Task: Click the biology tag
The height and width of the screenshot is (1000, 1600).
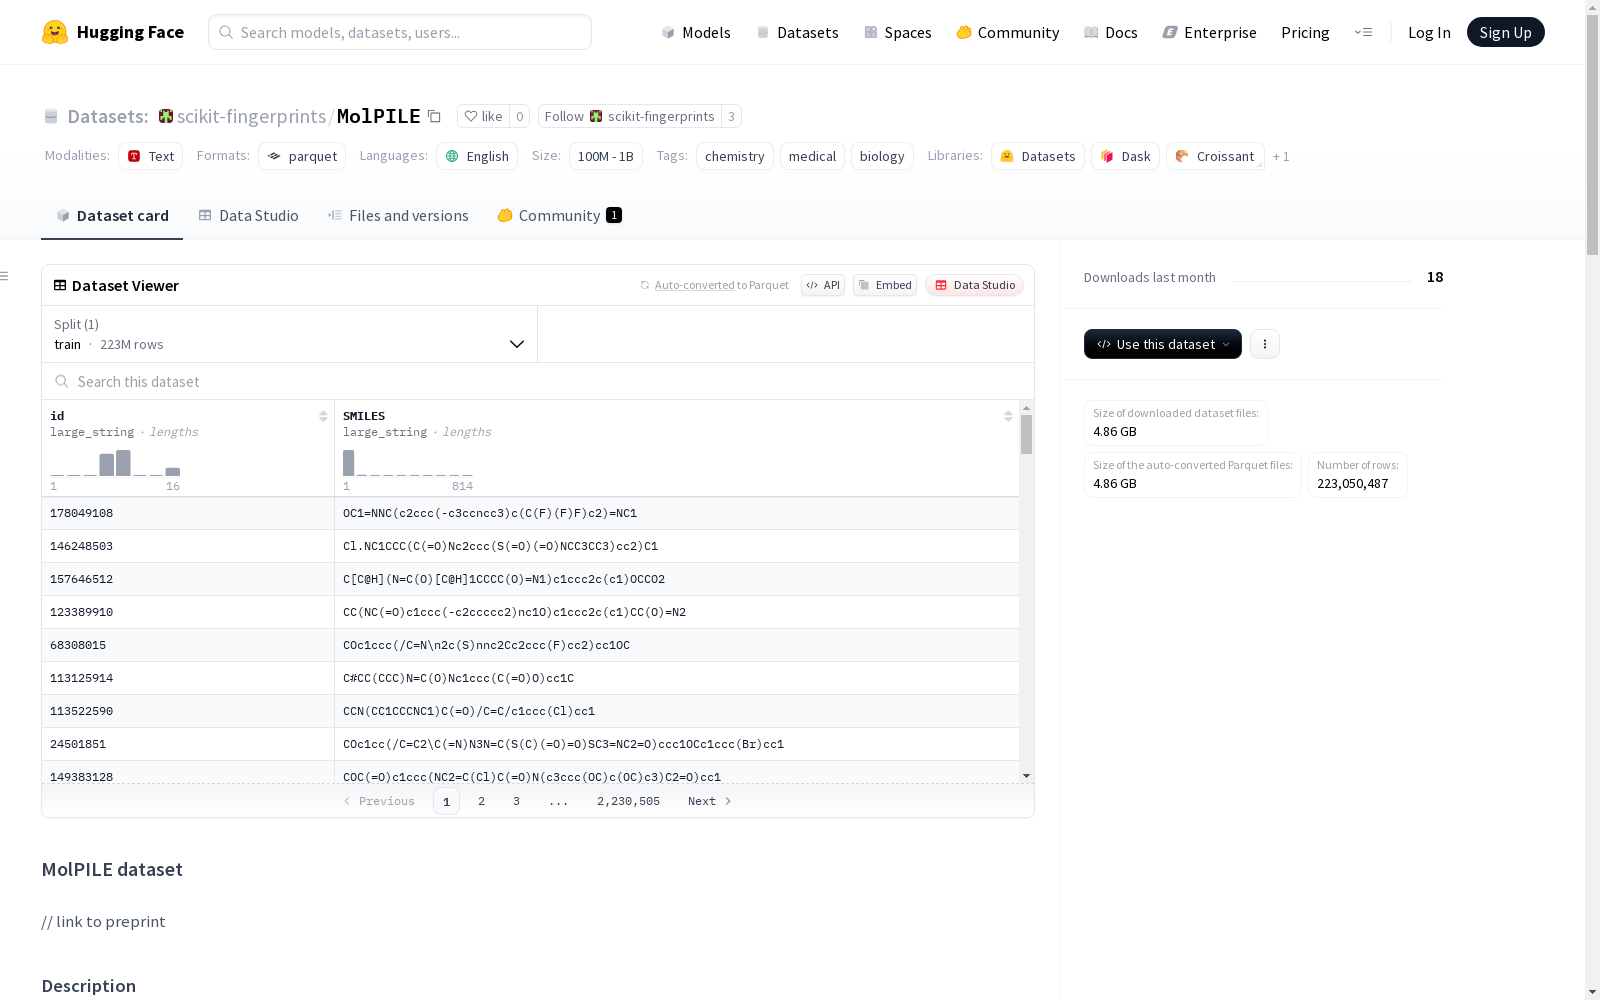Action: (882, 156)
